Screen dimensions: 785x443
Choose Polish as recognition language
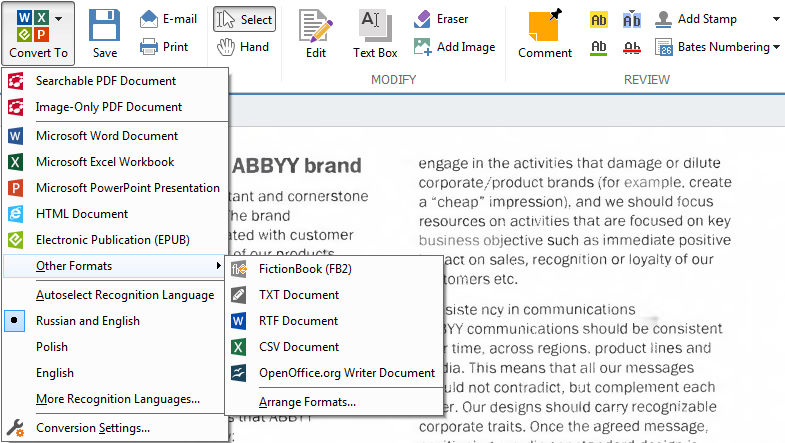point(52,347)
